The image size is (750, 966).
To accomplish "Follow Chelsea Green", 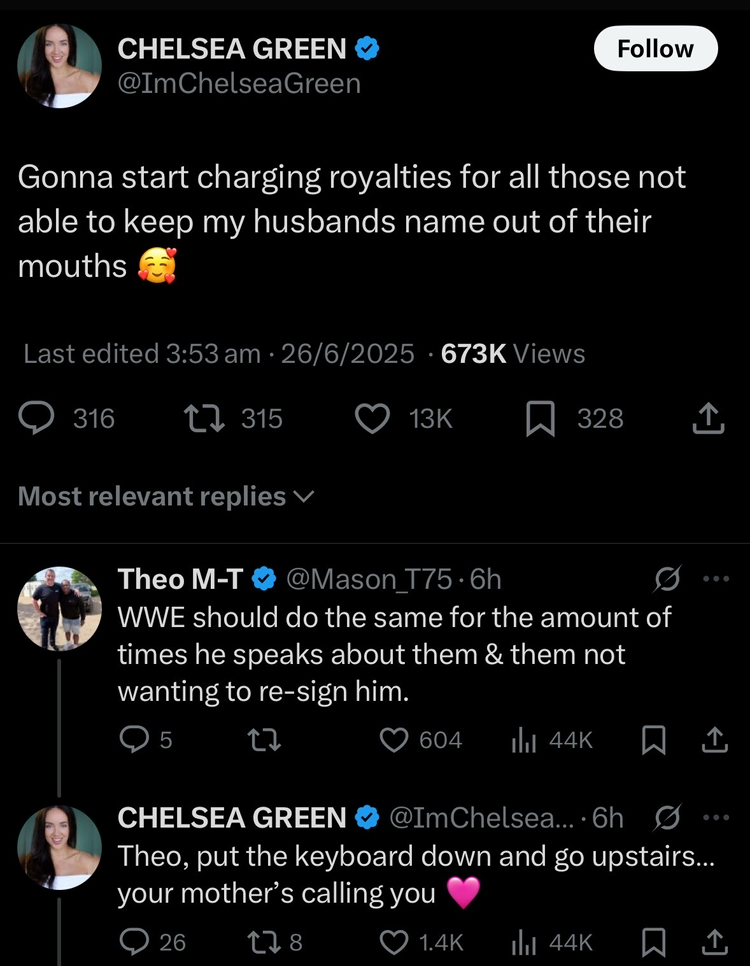I will tap(655, 49).
